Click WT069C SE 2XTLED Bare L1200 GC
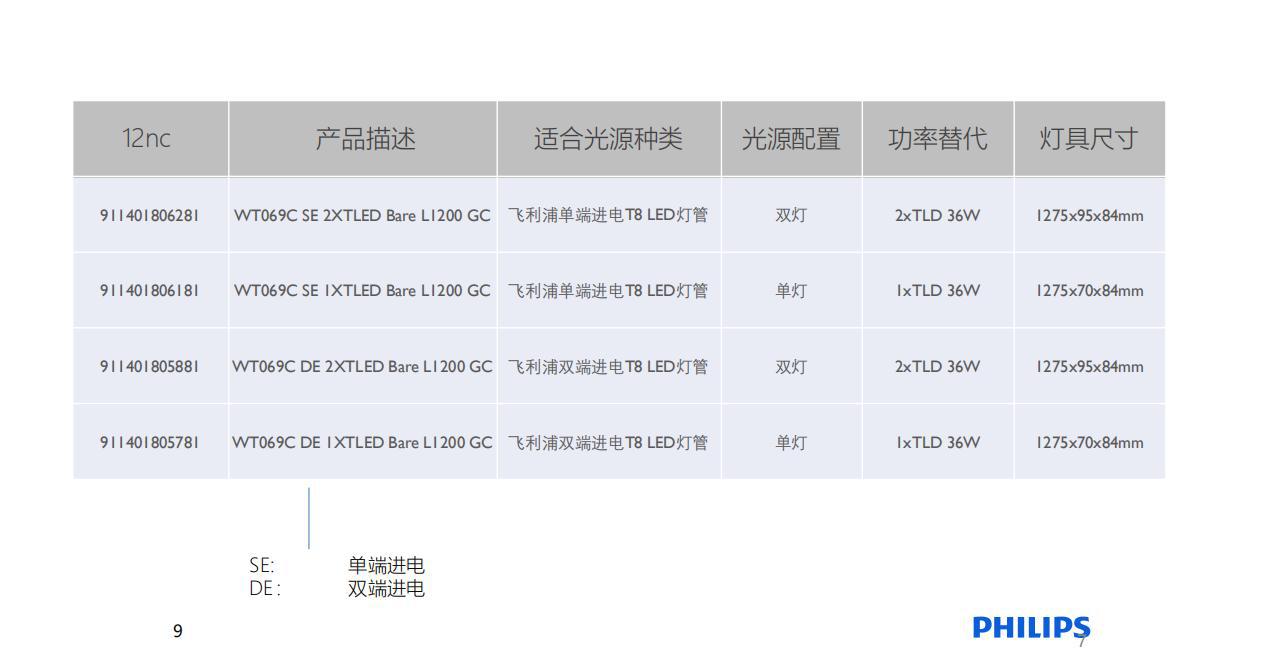The height and width of the screenshot is (664, 1272). coord(362,215)
